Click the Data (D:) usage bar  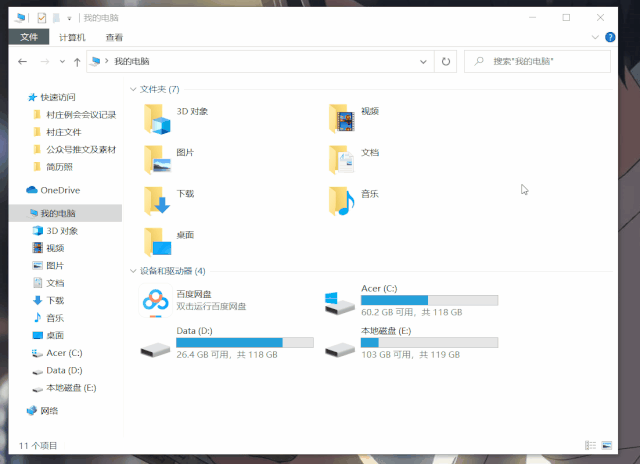(x=245, y=342)
